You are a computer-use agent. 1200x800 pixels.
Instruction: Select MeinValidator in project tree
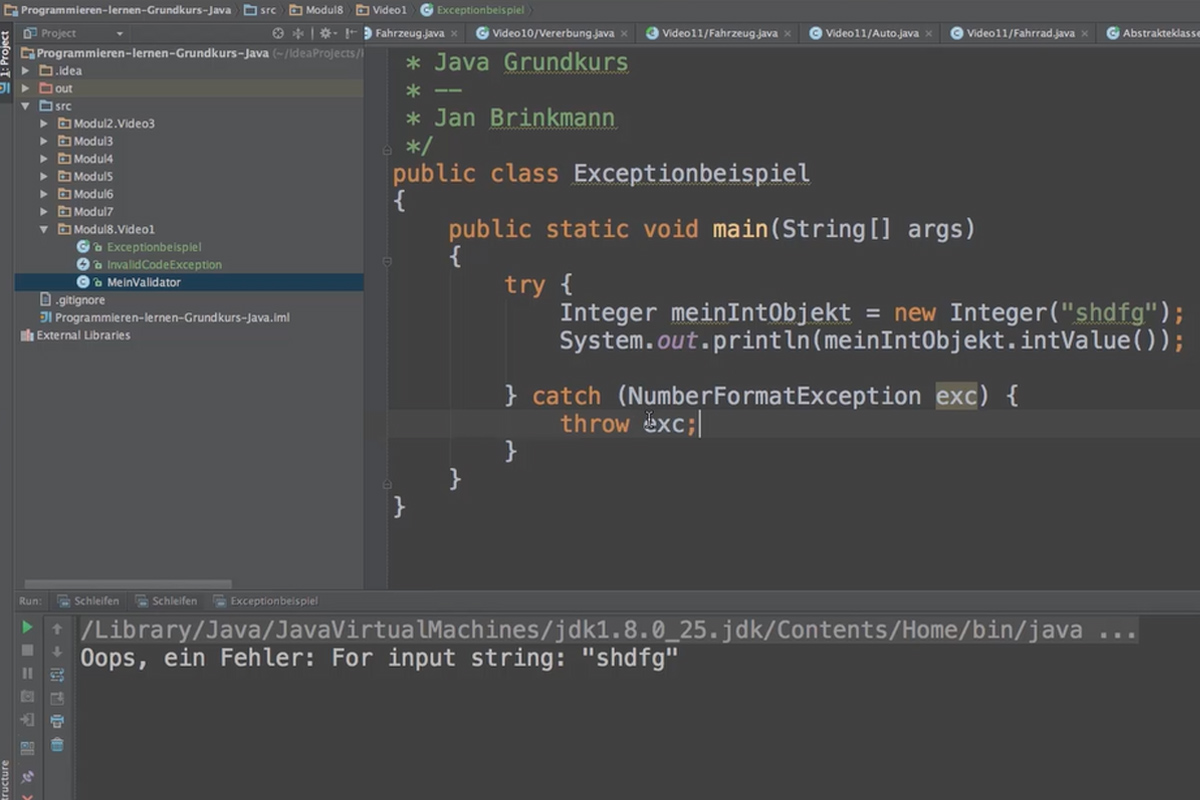point(144,282)
